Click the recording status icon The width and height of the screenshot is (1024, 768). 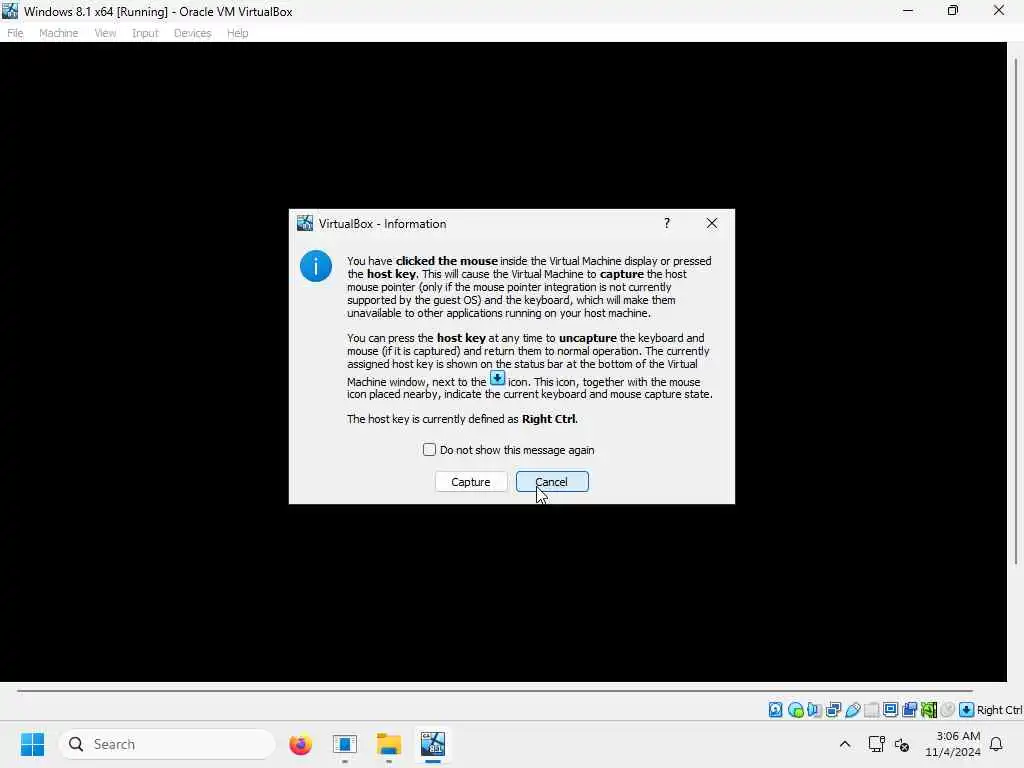point(909,710)
